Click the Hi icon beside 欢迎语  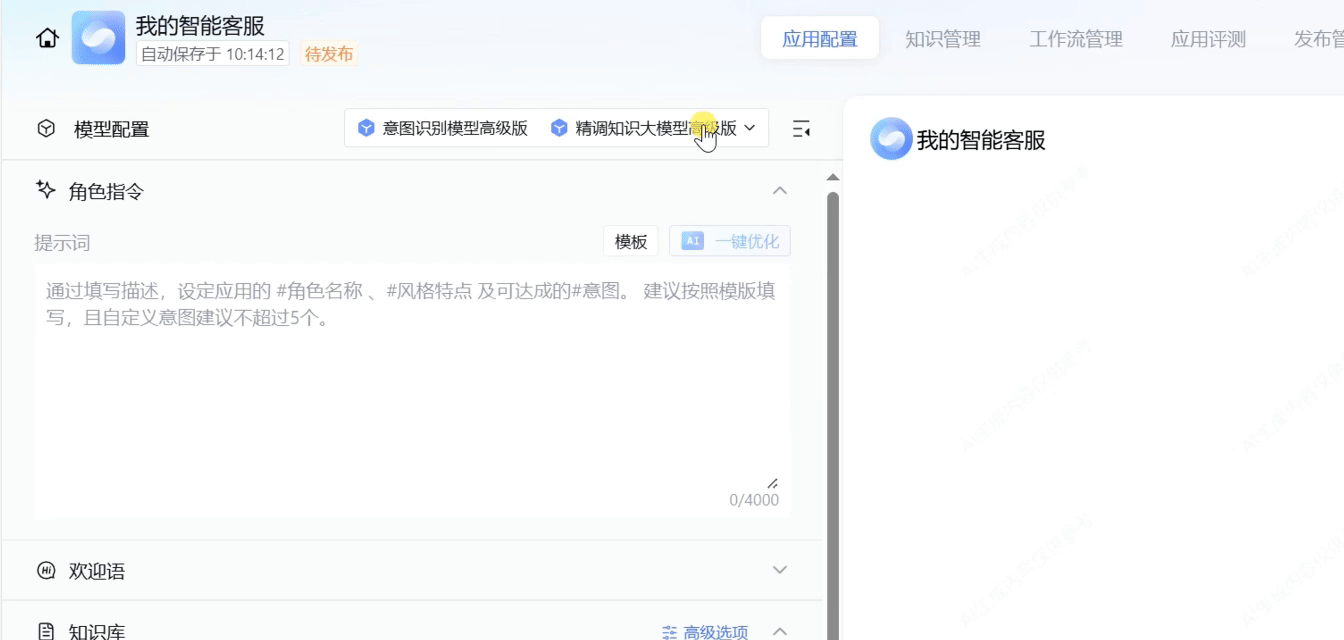46,571
